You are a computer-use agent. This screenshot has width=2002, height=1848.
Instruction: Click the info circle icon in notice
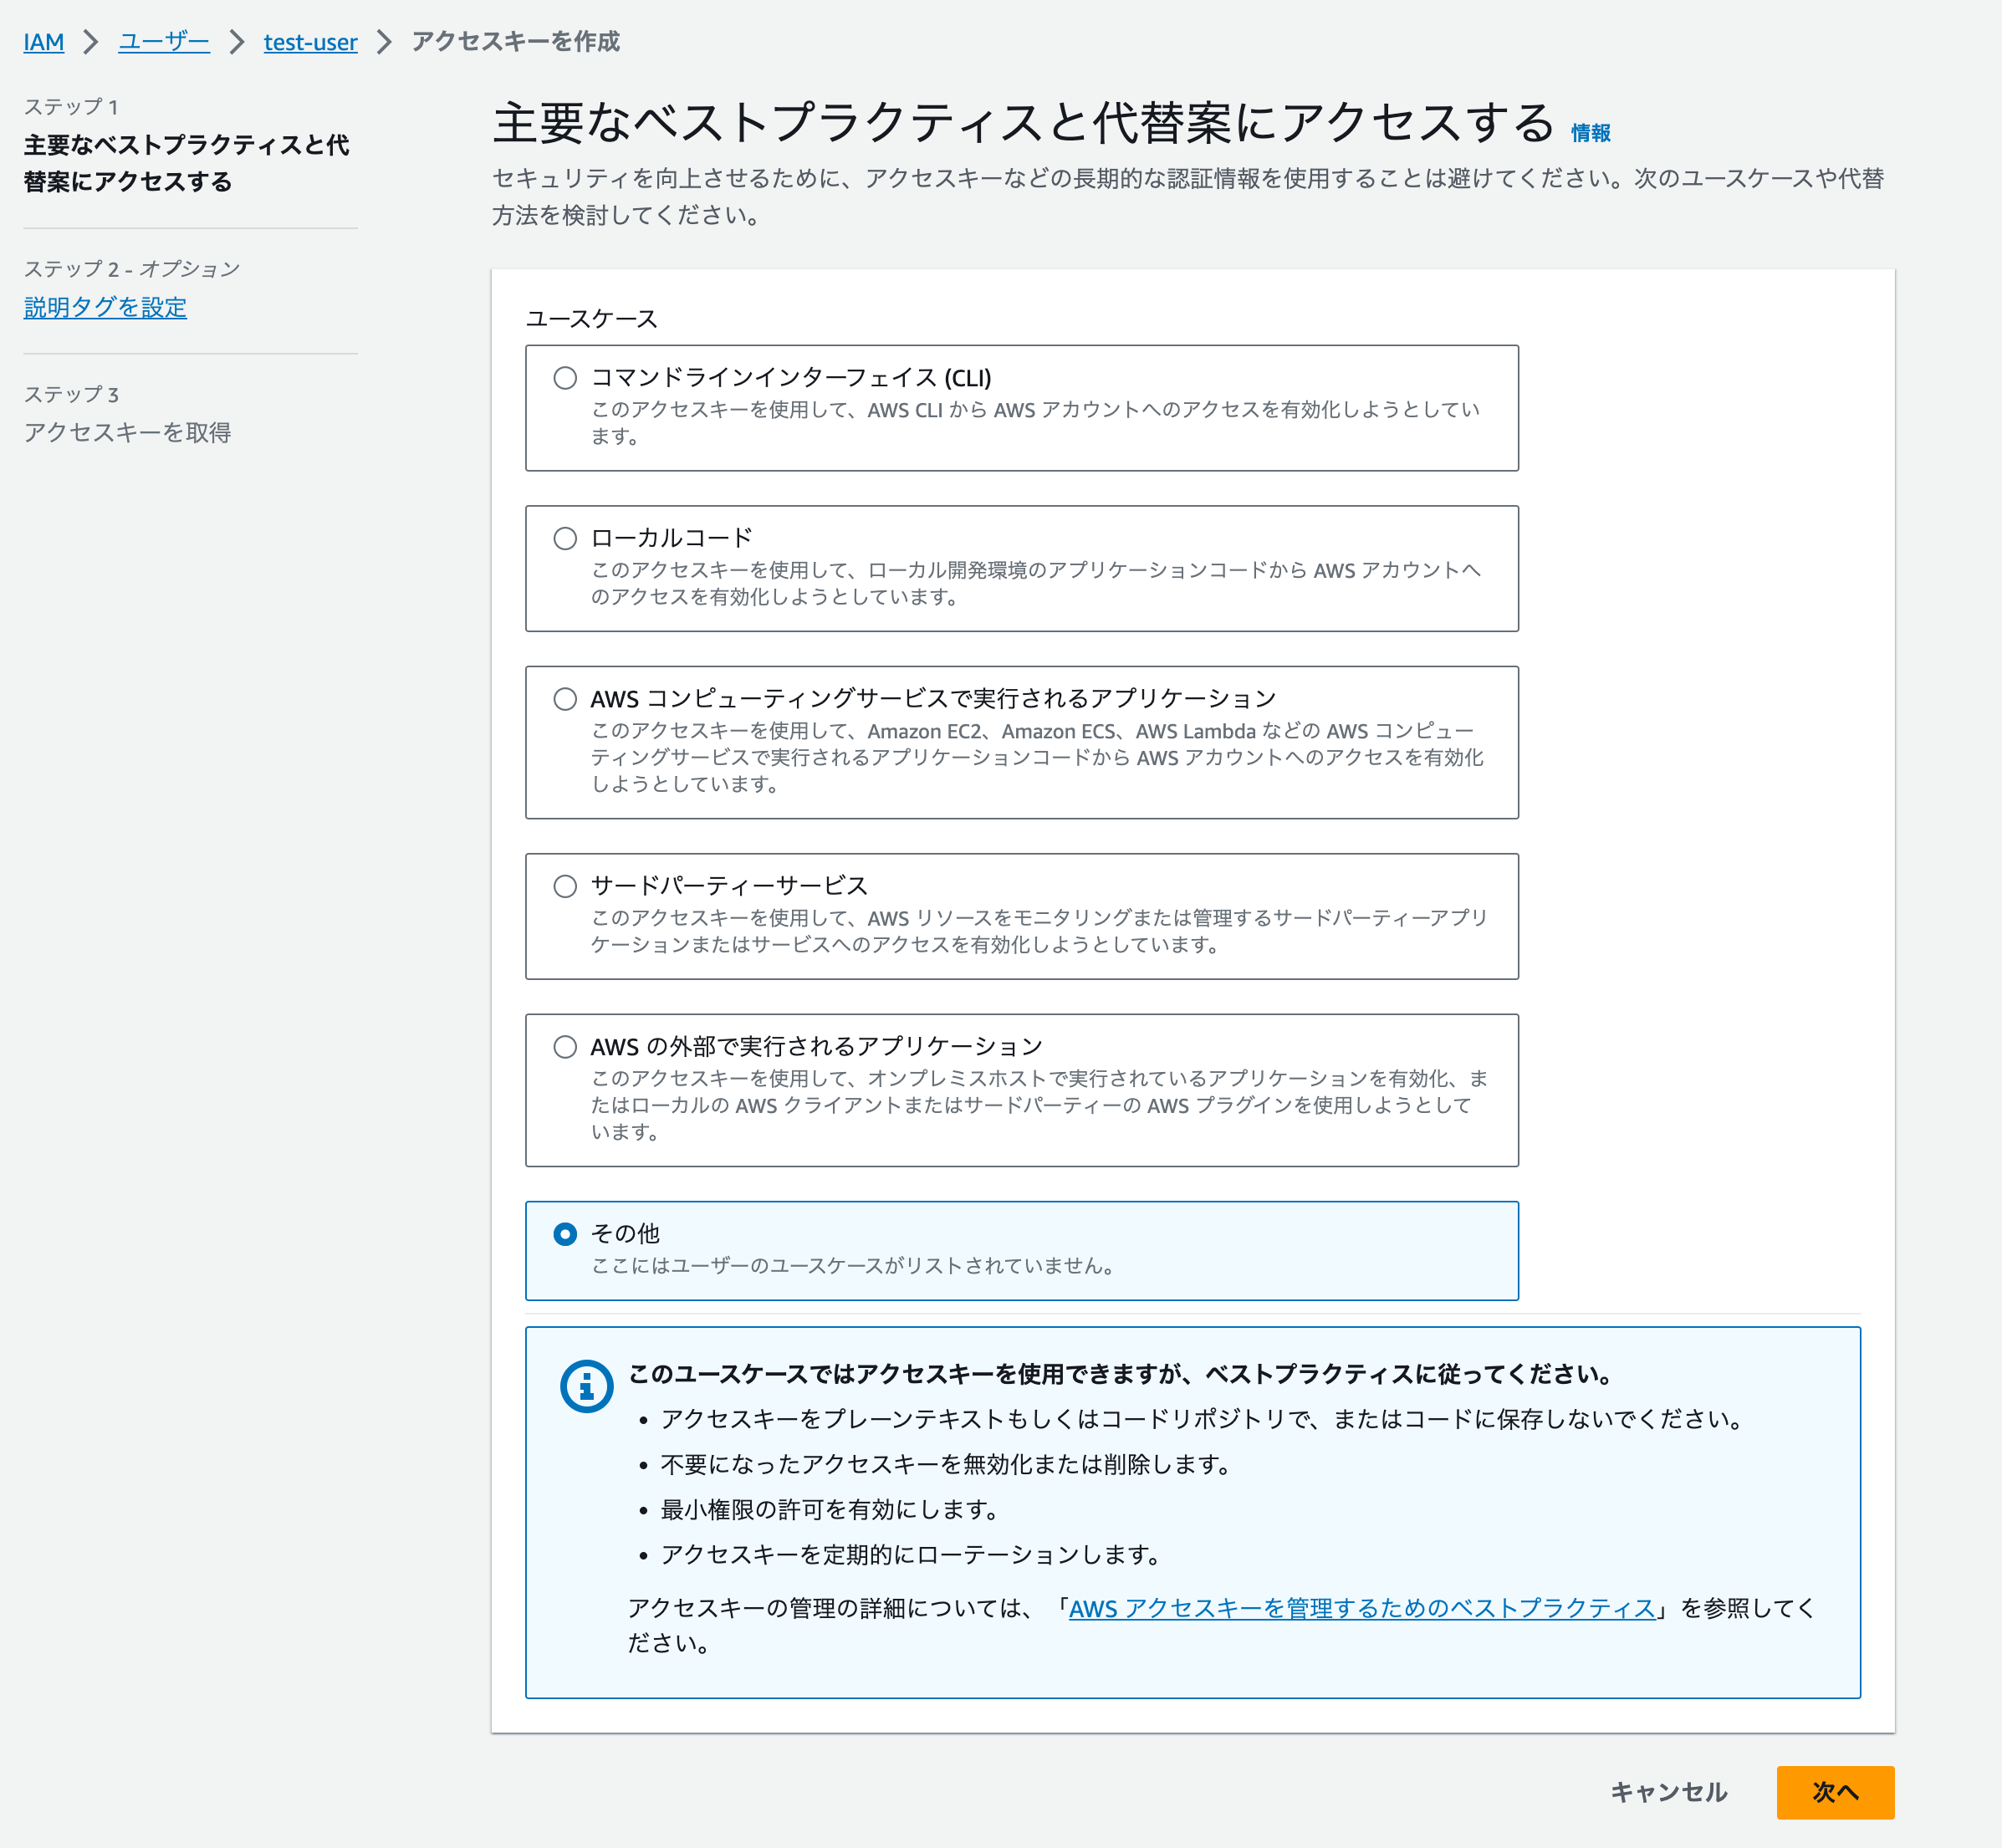587,1386
